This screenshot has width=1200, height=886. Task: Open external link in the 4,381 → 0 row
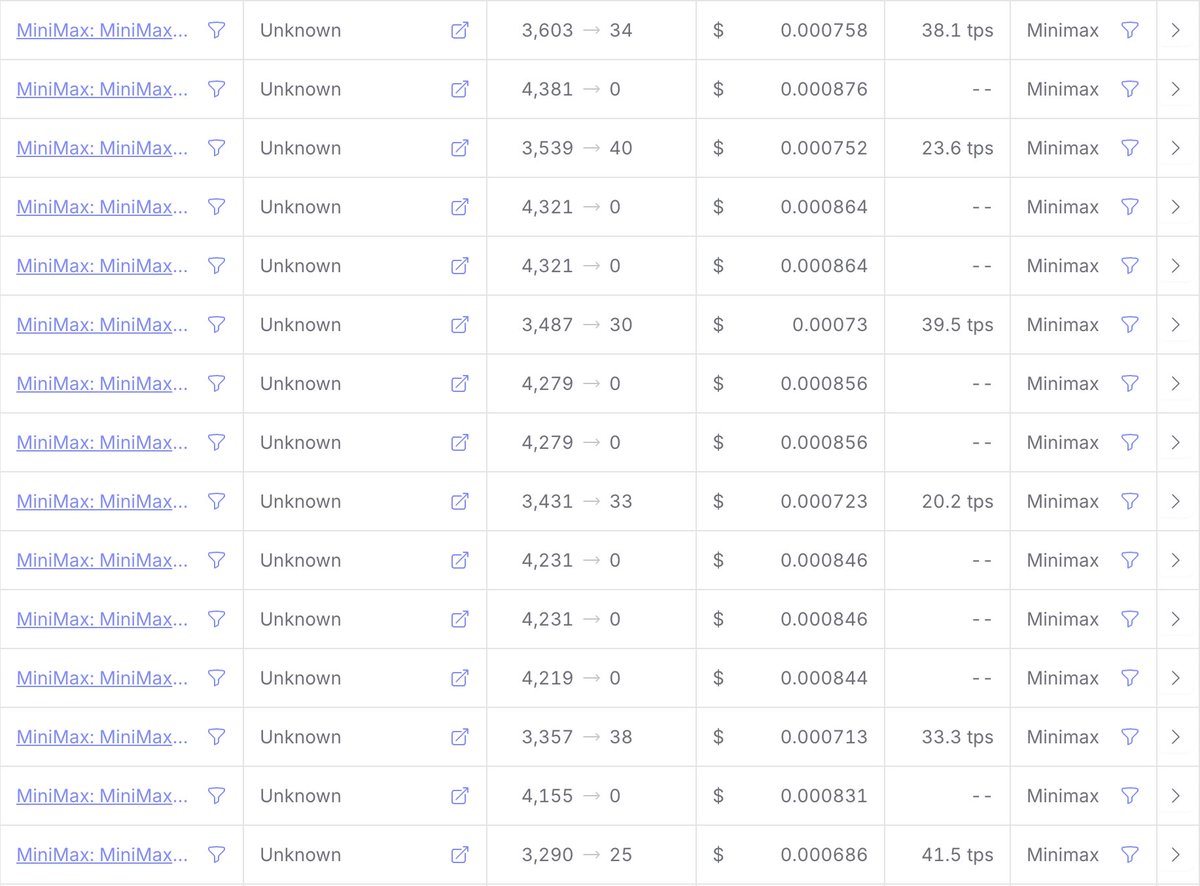pyautogui.click(x=460, y=89)
